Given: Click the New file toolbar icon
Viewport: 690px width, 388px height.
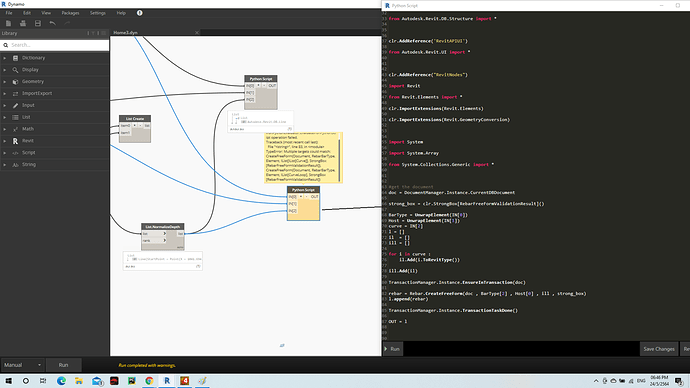Looking at the screenshot, I should click(8, 23).
